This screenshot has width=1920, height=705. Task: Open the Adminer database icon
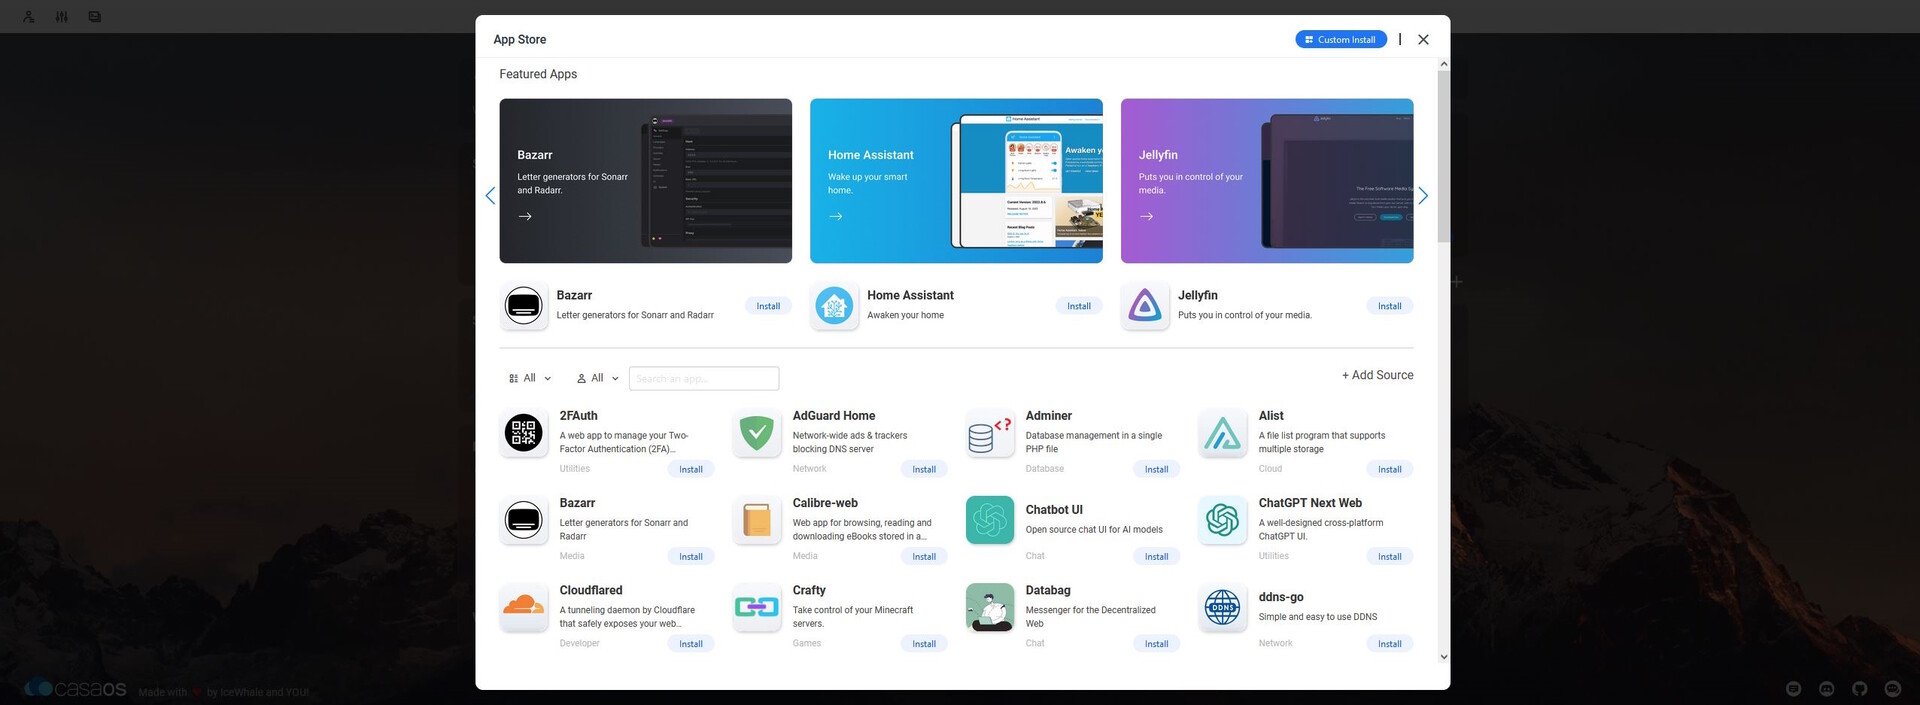pos(990,433)
